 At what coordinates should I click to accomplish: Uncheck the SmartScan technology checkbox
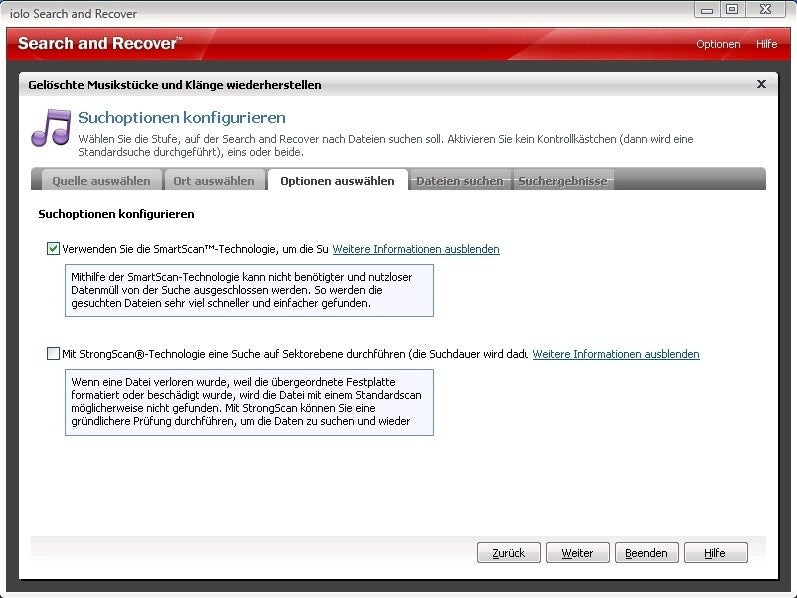coord(53,249)
